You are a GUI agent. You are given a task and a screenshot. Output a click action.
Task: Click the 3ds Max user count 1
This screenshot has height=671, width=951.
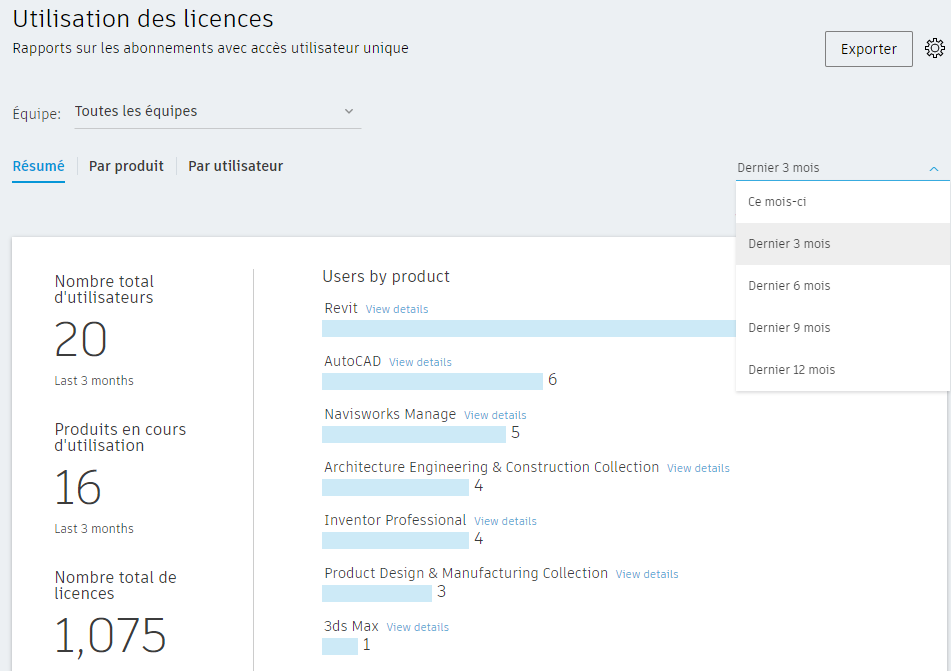click(366, 645)
